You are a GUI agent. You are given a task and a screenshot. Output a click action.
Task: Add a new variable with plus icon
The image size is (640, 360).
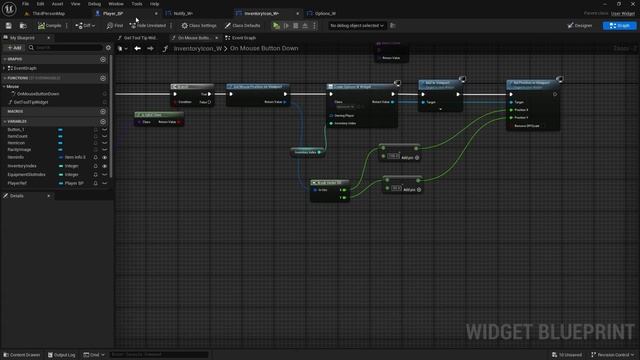(x=103, y=122)
